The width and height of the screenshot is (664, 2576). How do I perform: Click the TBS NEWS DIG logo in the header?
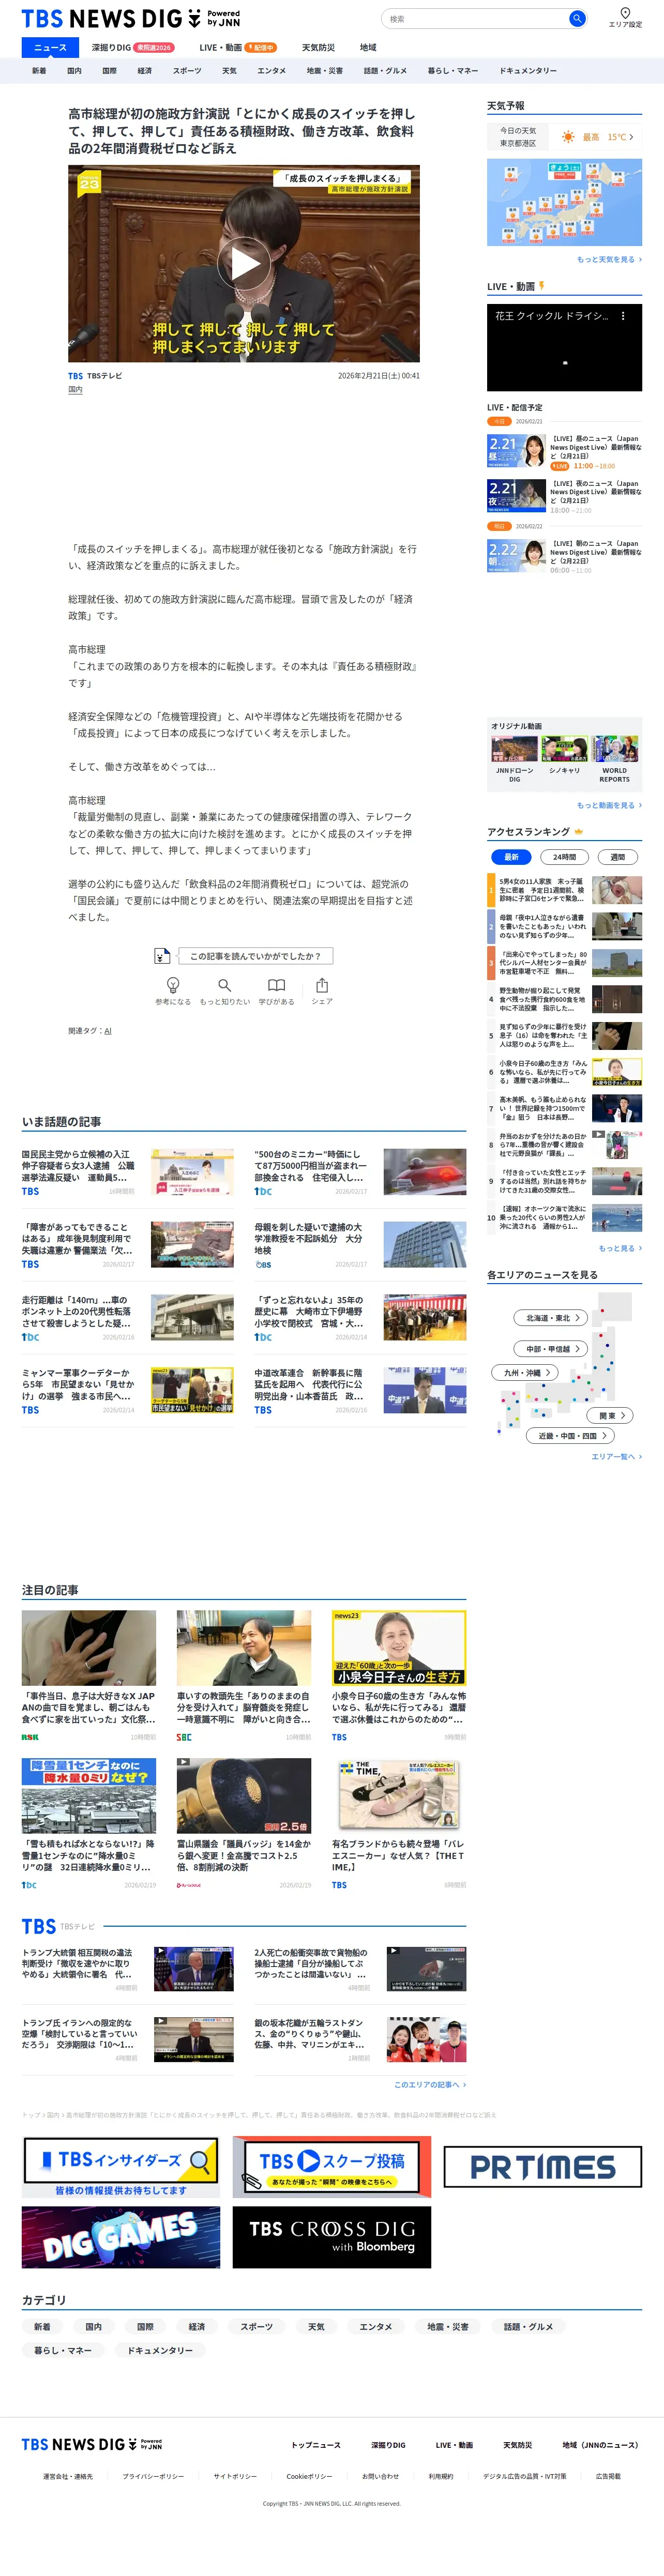(x=131, y=19)
